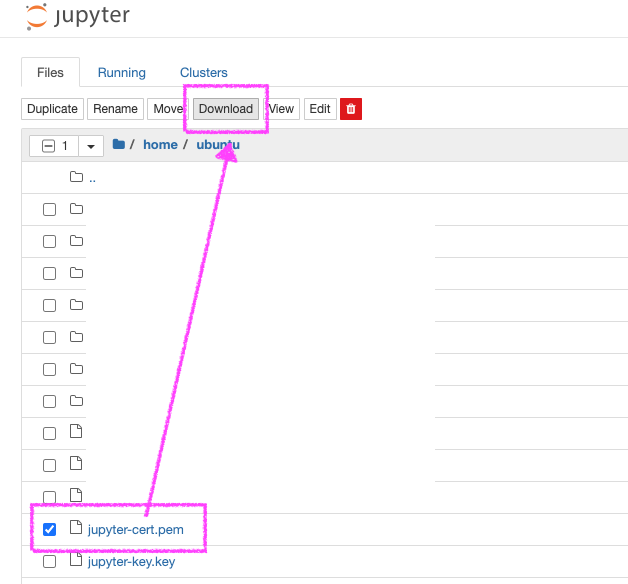Image resolution: width=628 pixels, height=584 pixels.
Task: Click the Edit button
Action: point(320,109)
